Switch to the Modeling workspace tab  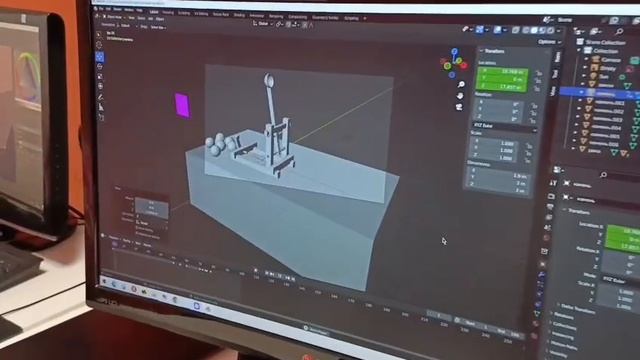pos(168,13)
